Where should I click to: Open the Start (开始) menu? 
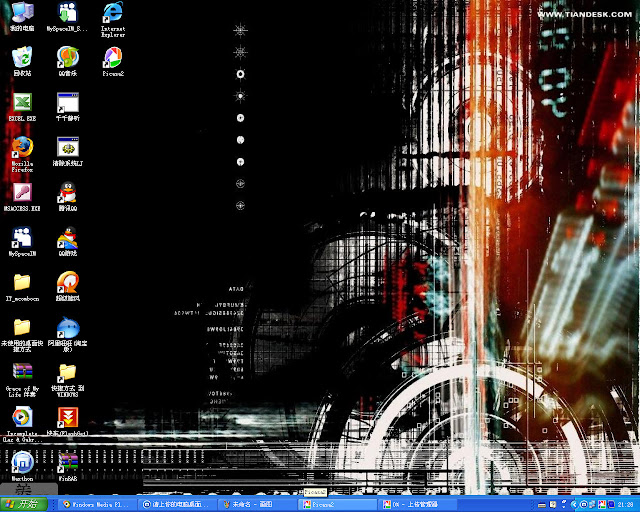pyautogui.click(x=24, y=504)
